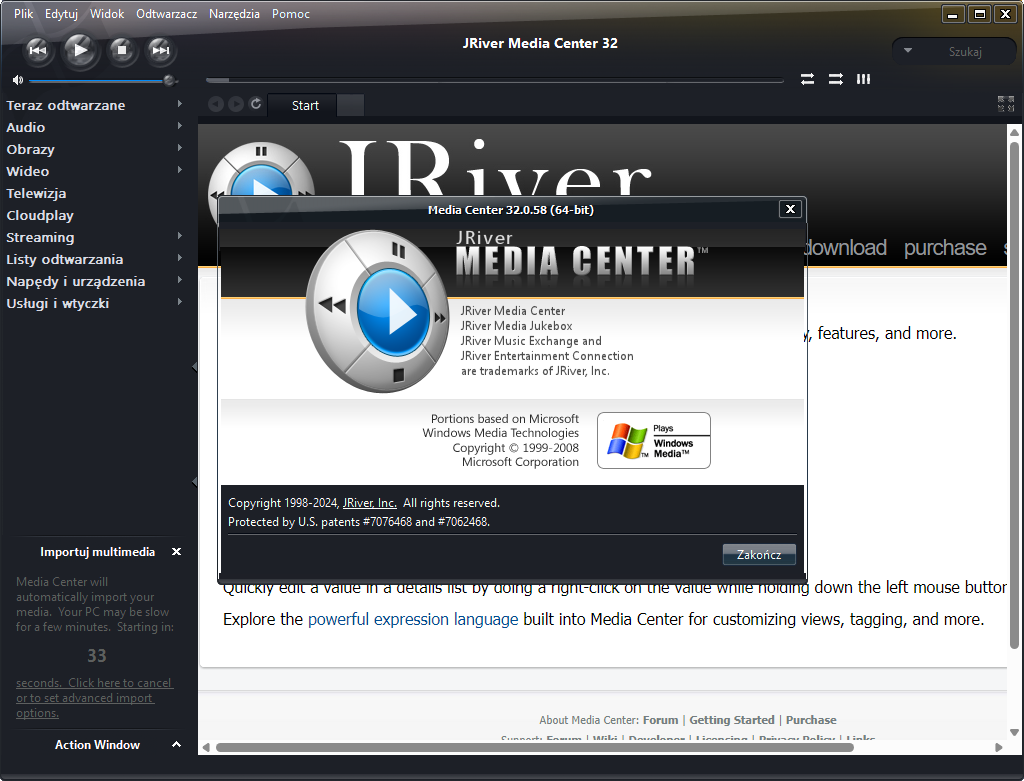Screen dimensions: 1024x781
Task: Go forward with the browser forward arrow
Action: point(236,104)
